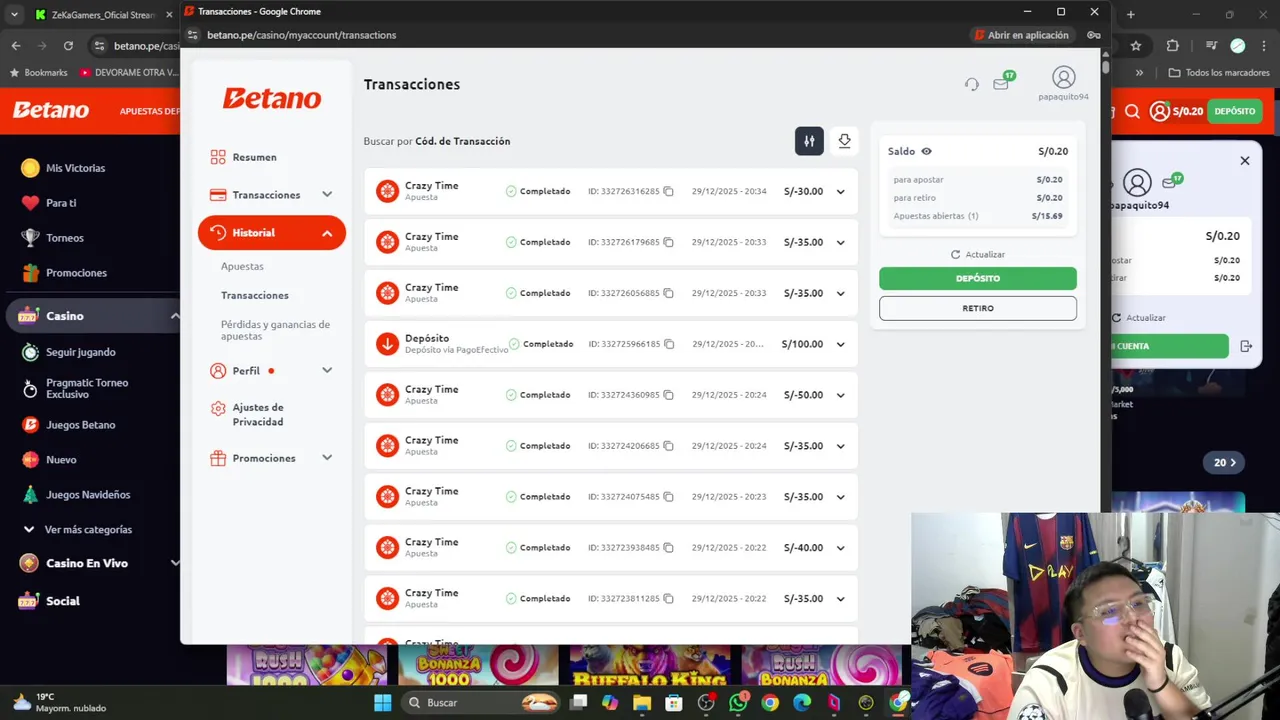Copy transaction ID 332724360985
The image size is (1280, 720).
pyautogui.click(x=669, y=395)
